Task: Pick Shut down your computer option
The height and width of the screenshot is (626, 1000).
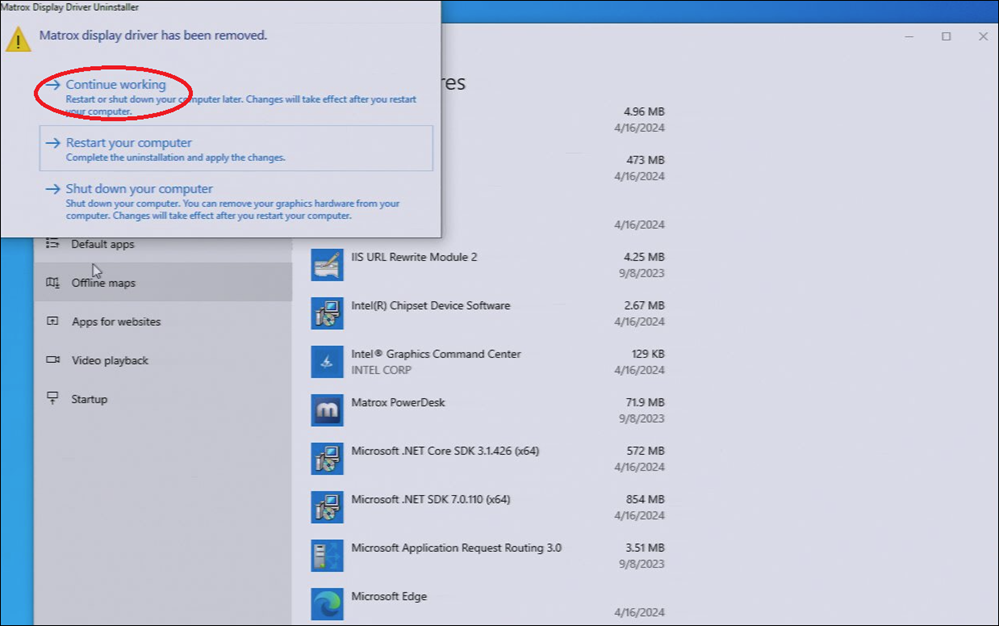Action: (x=139, y=189)
